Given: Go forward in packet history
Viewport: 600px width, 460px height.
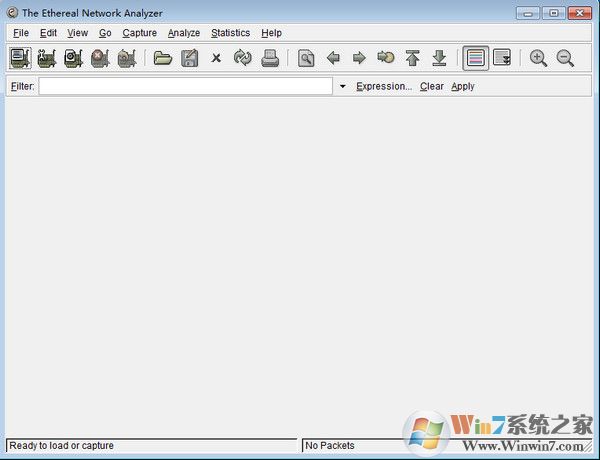Looking at the screenshot, I should point(359,58).
